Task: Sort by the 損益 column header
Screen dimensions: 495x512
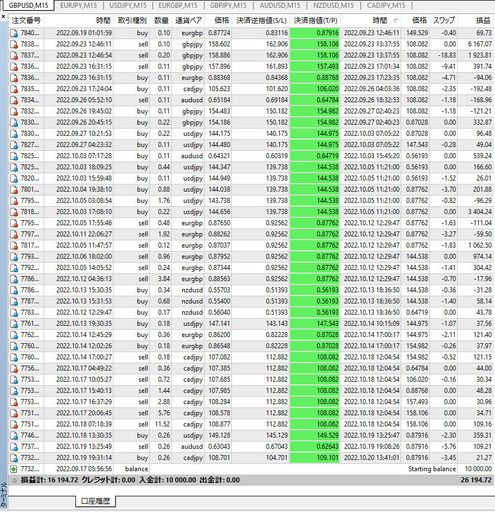Action: point(483,21)
